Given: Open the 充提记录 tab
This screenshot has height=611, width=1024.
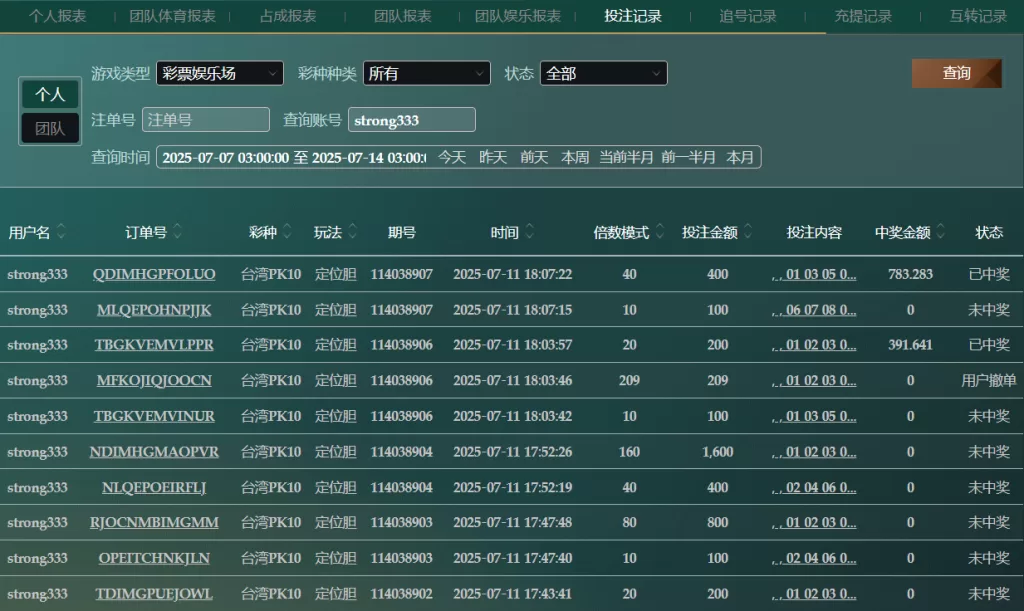Looking at the screenshot, I should click(863, 16).
